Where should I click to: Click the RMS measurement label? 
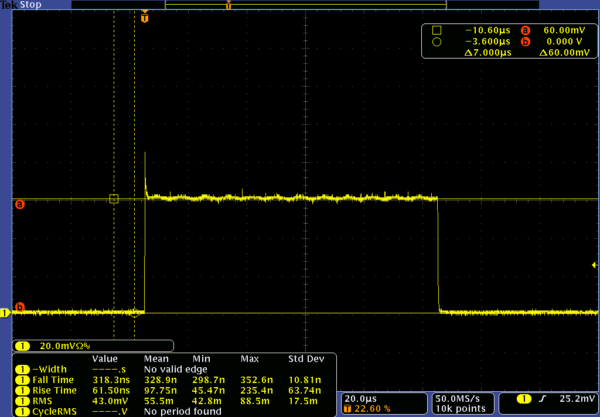tap(42, 401)
